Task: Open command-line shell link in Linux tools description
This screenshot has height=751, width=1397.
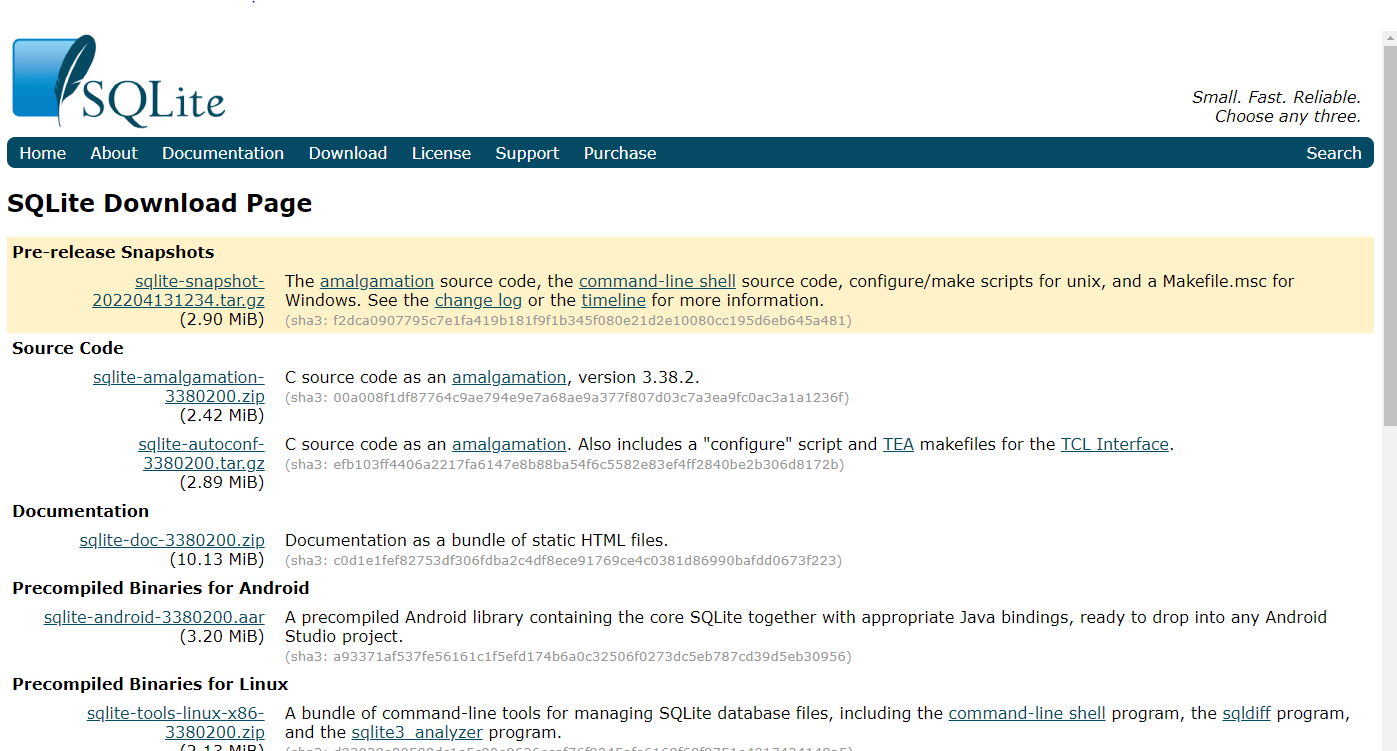Action: pos(1027,713)
